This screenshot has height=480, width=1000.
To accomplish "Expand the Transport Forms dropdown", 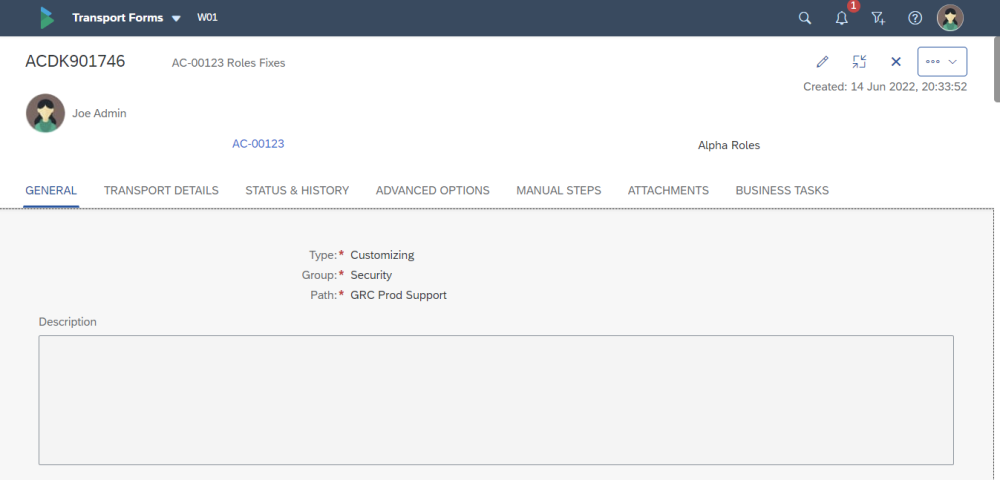I will point(176,18).
